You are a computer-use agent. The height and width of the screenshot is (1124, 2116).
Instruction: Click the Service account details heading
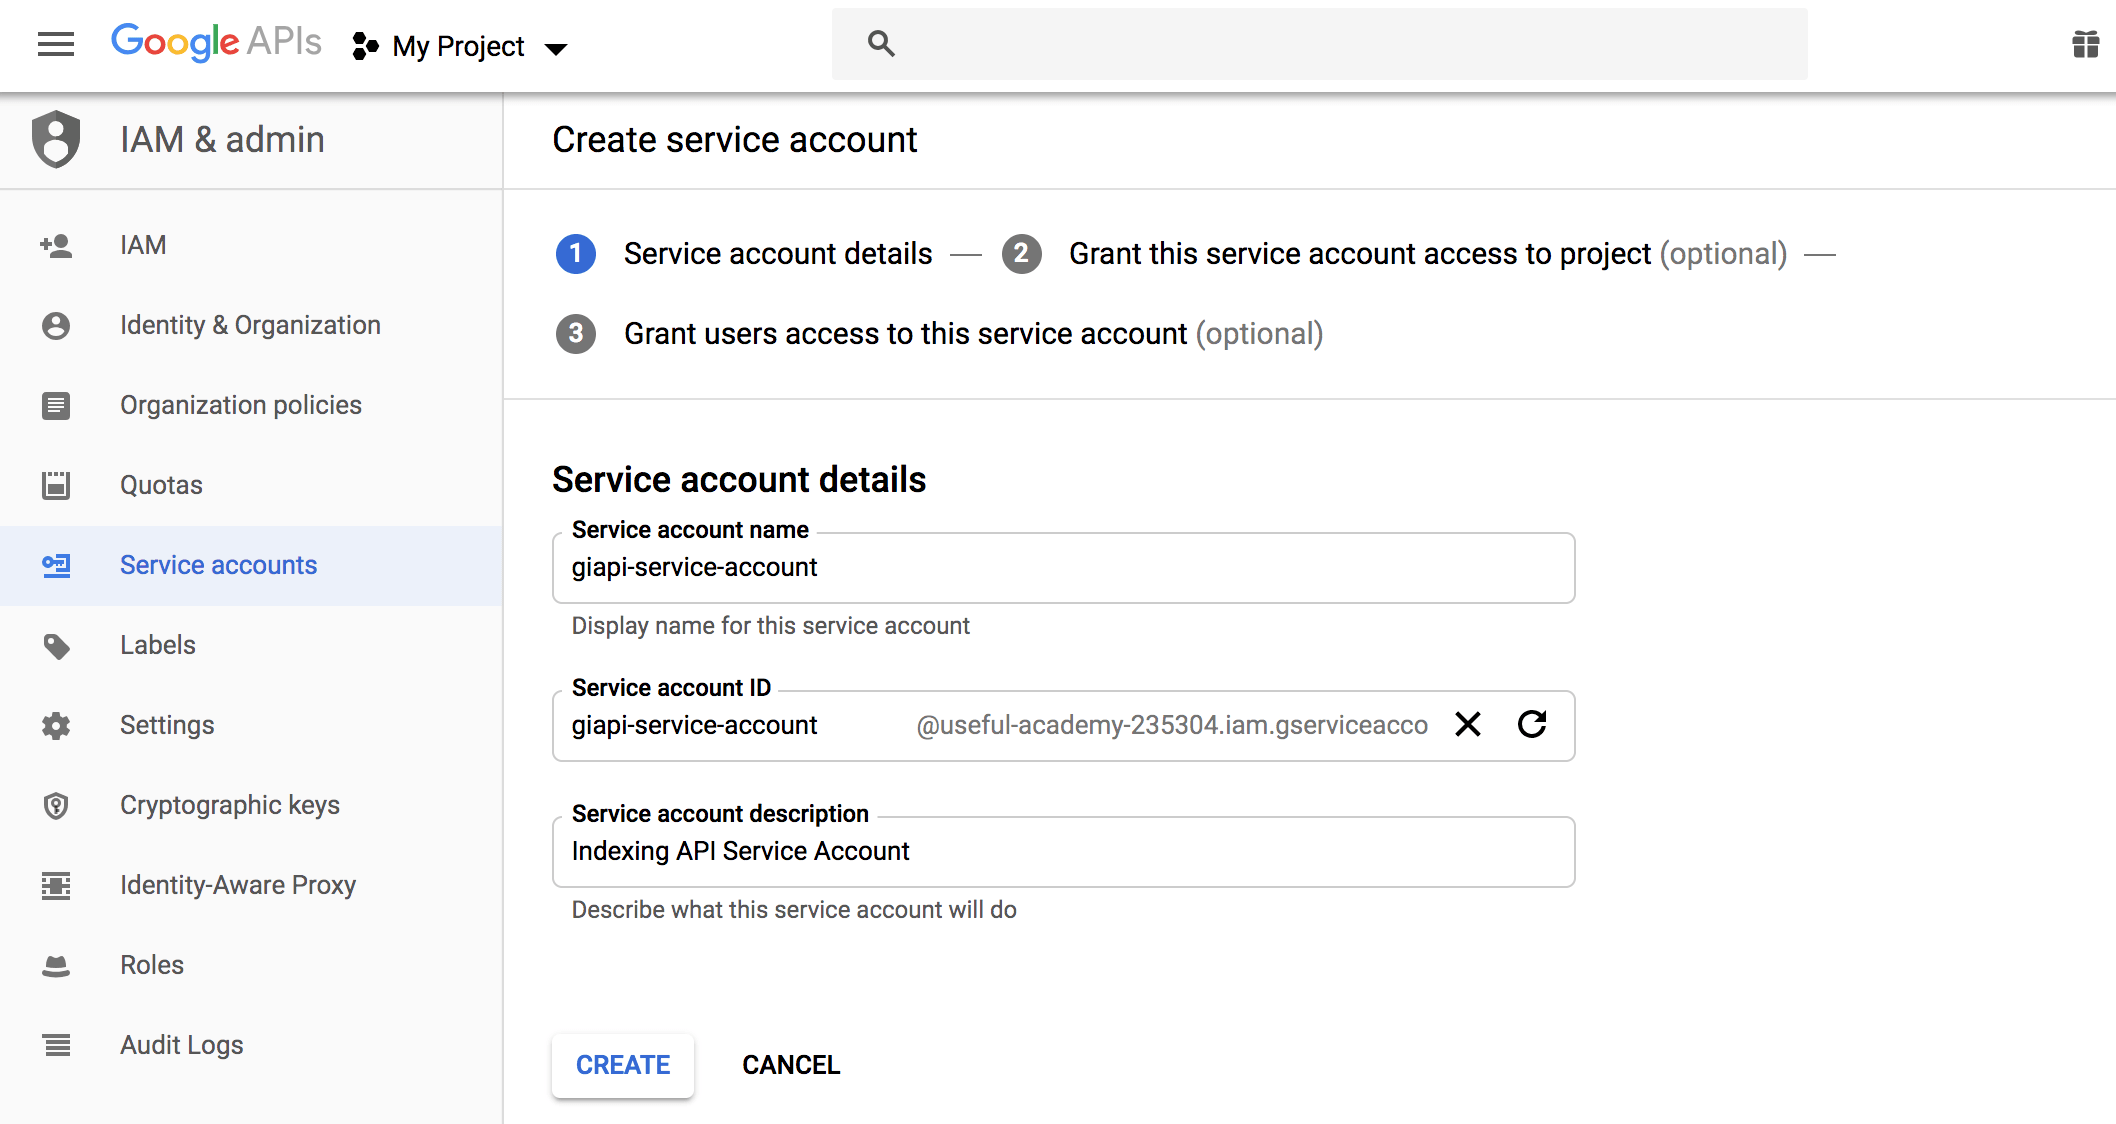pyautogui.click(x=739, y=480)
